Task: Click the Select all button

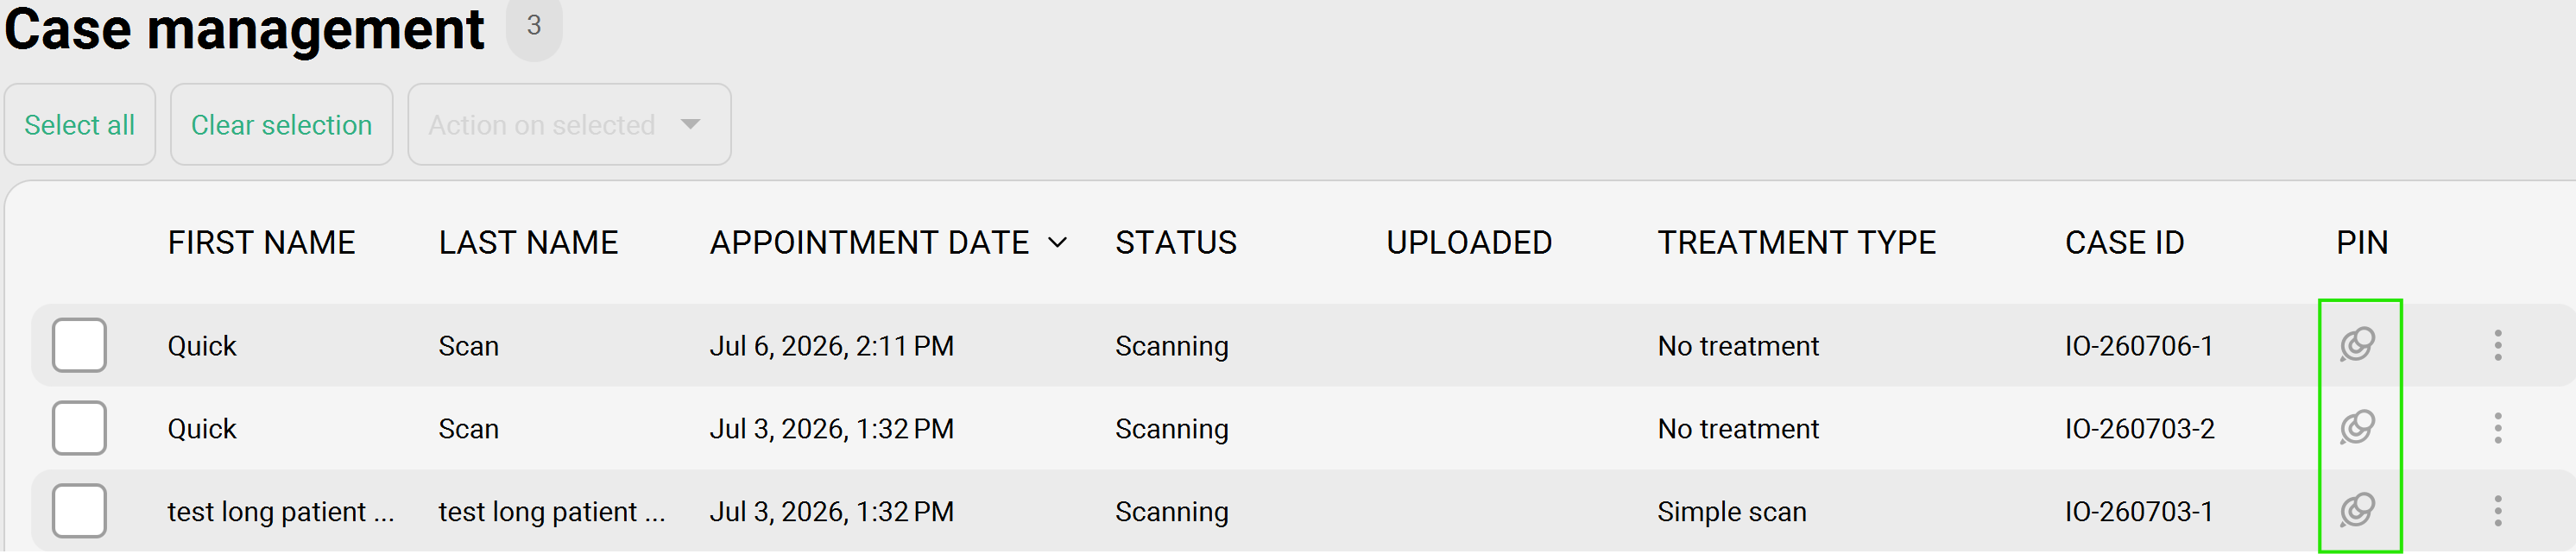Action: click(x=79, y=125)
